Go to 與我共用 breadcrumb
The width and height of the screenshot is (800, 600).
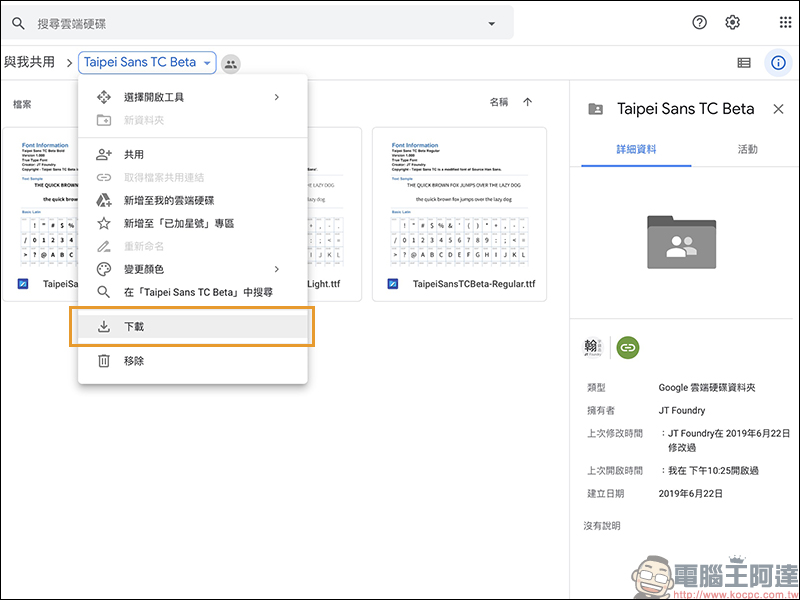[x=30, y=62]
